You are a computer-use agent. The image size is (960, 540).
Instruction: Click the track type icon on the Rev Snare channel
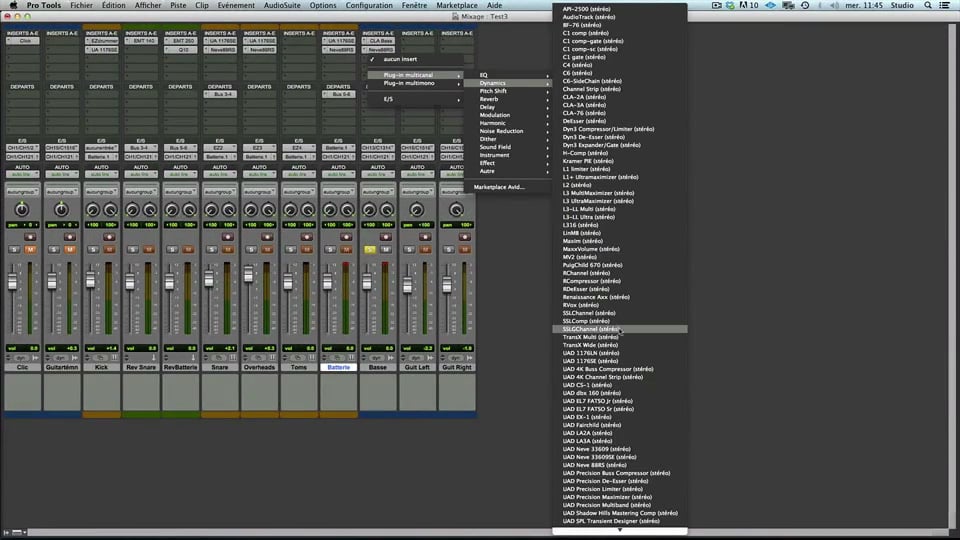(x=154, y=358)
